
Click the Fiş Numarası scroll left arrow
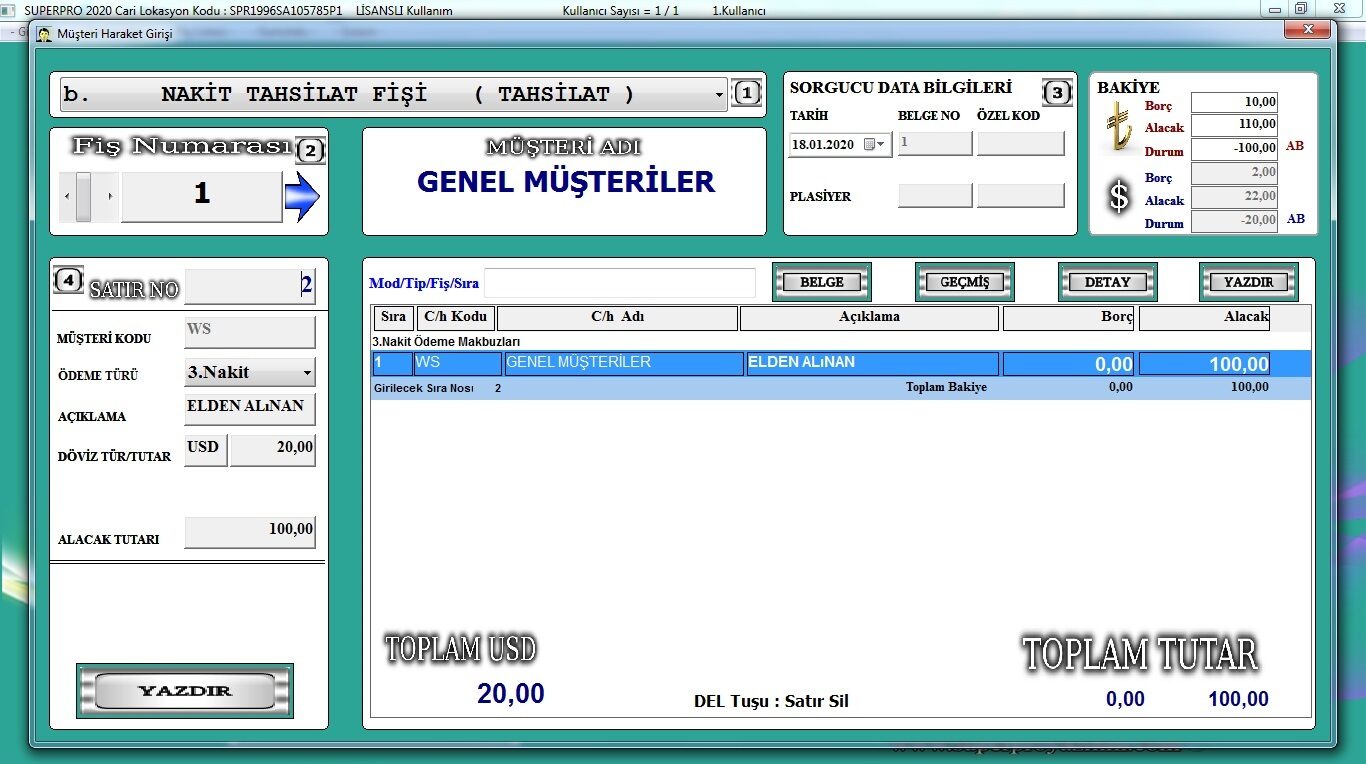tap(68, 197)
